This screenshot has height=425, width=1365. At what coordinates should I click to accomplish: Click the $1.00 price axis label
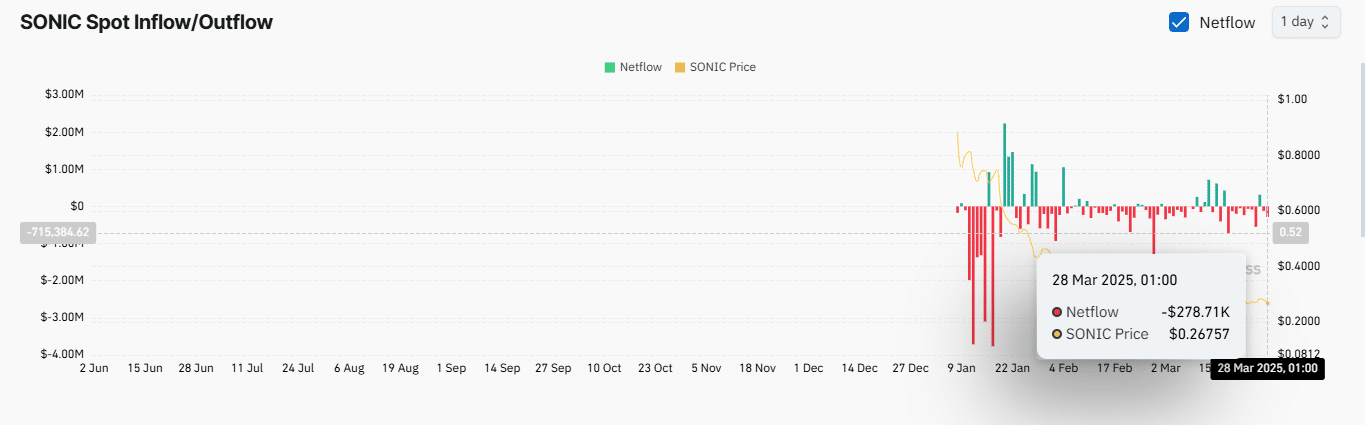click(x=1292, y=99)
